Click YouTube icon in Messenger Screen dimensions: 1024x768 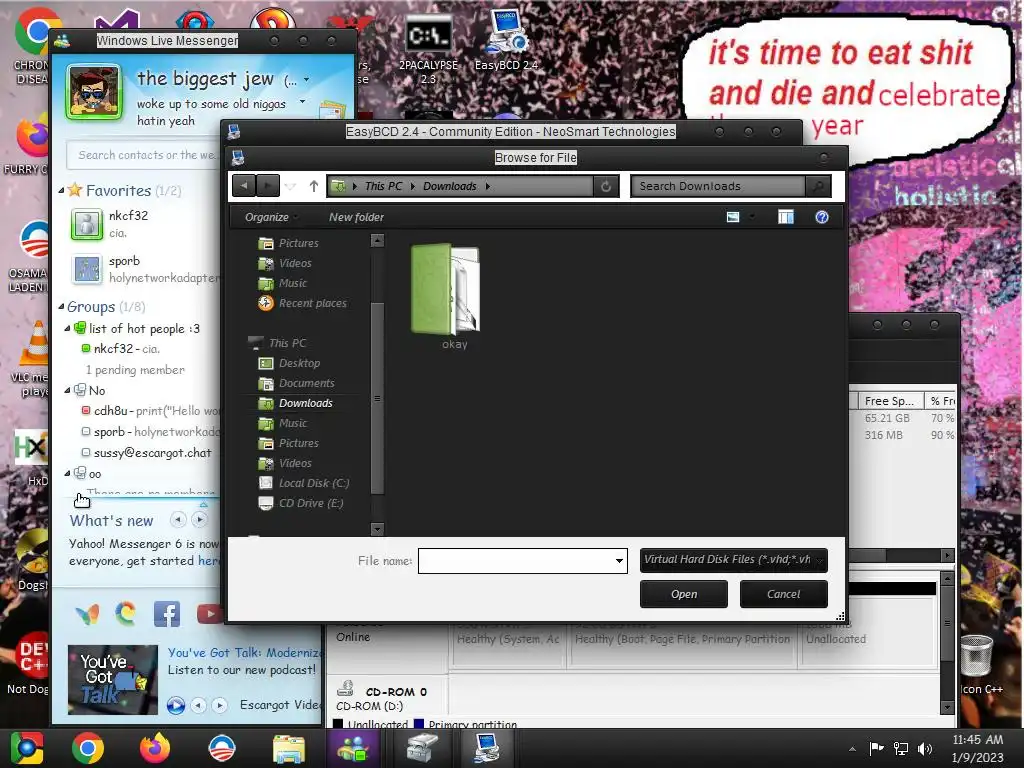(209, 614)
